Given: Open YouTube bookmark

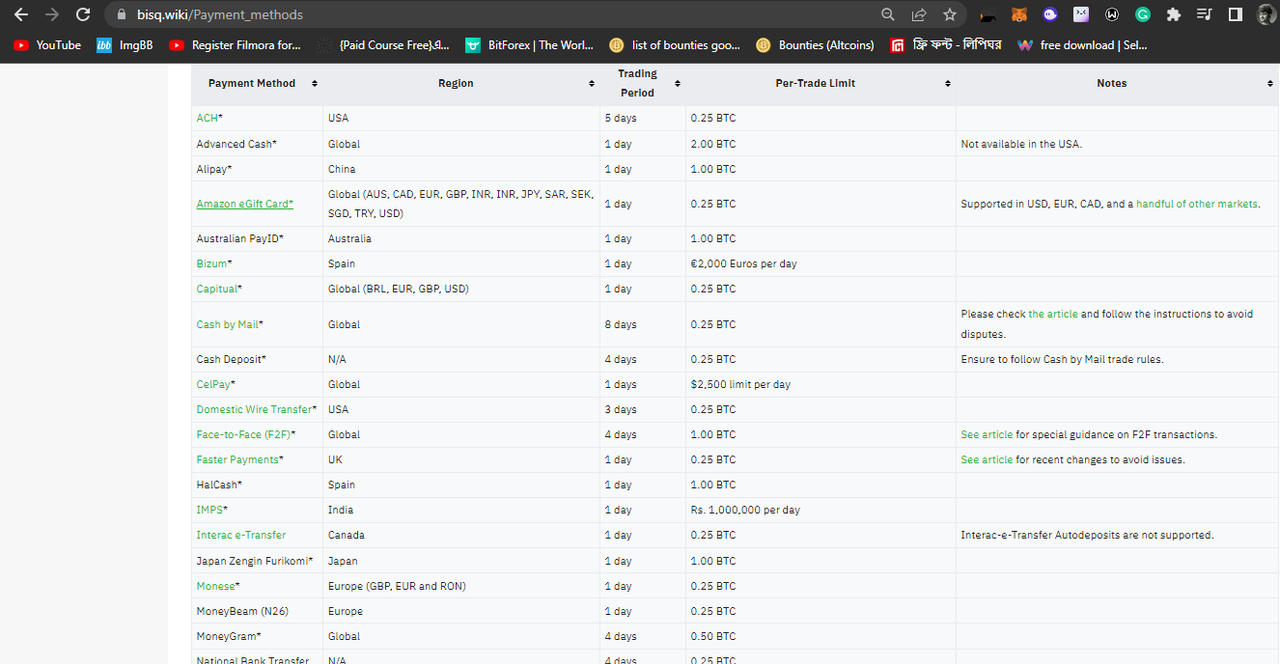Looking at the screenshot, I should pos(47,45).
